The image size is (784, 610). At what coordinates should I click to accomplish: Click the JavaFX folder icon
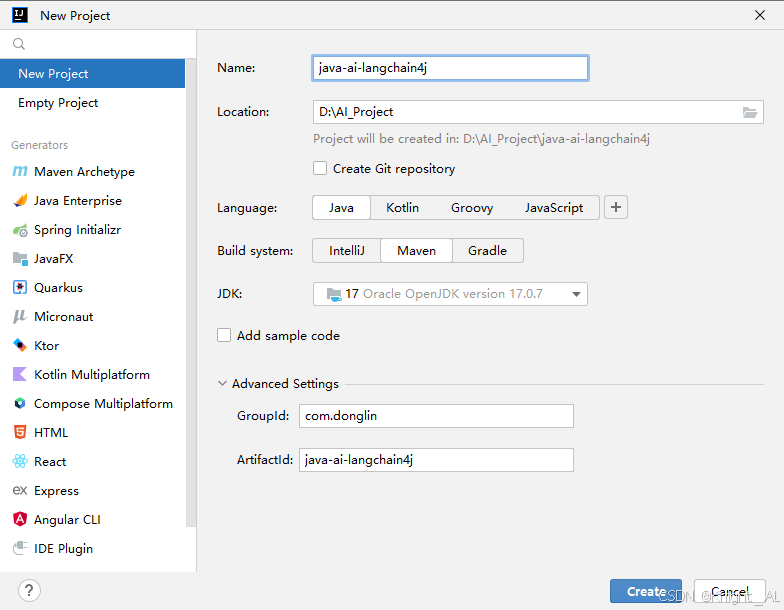coord(20,258)
